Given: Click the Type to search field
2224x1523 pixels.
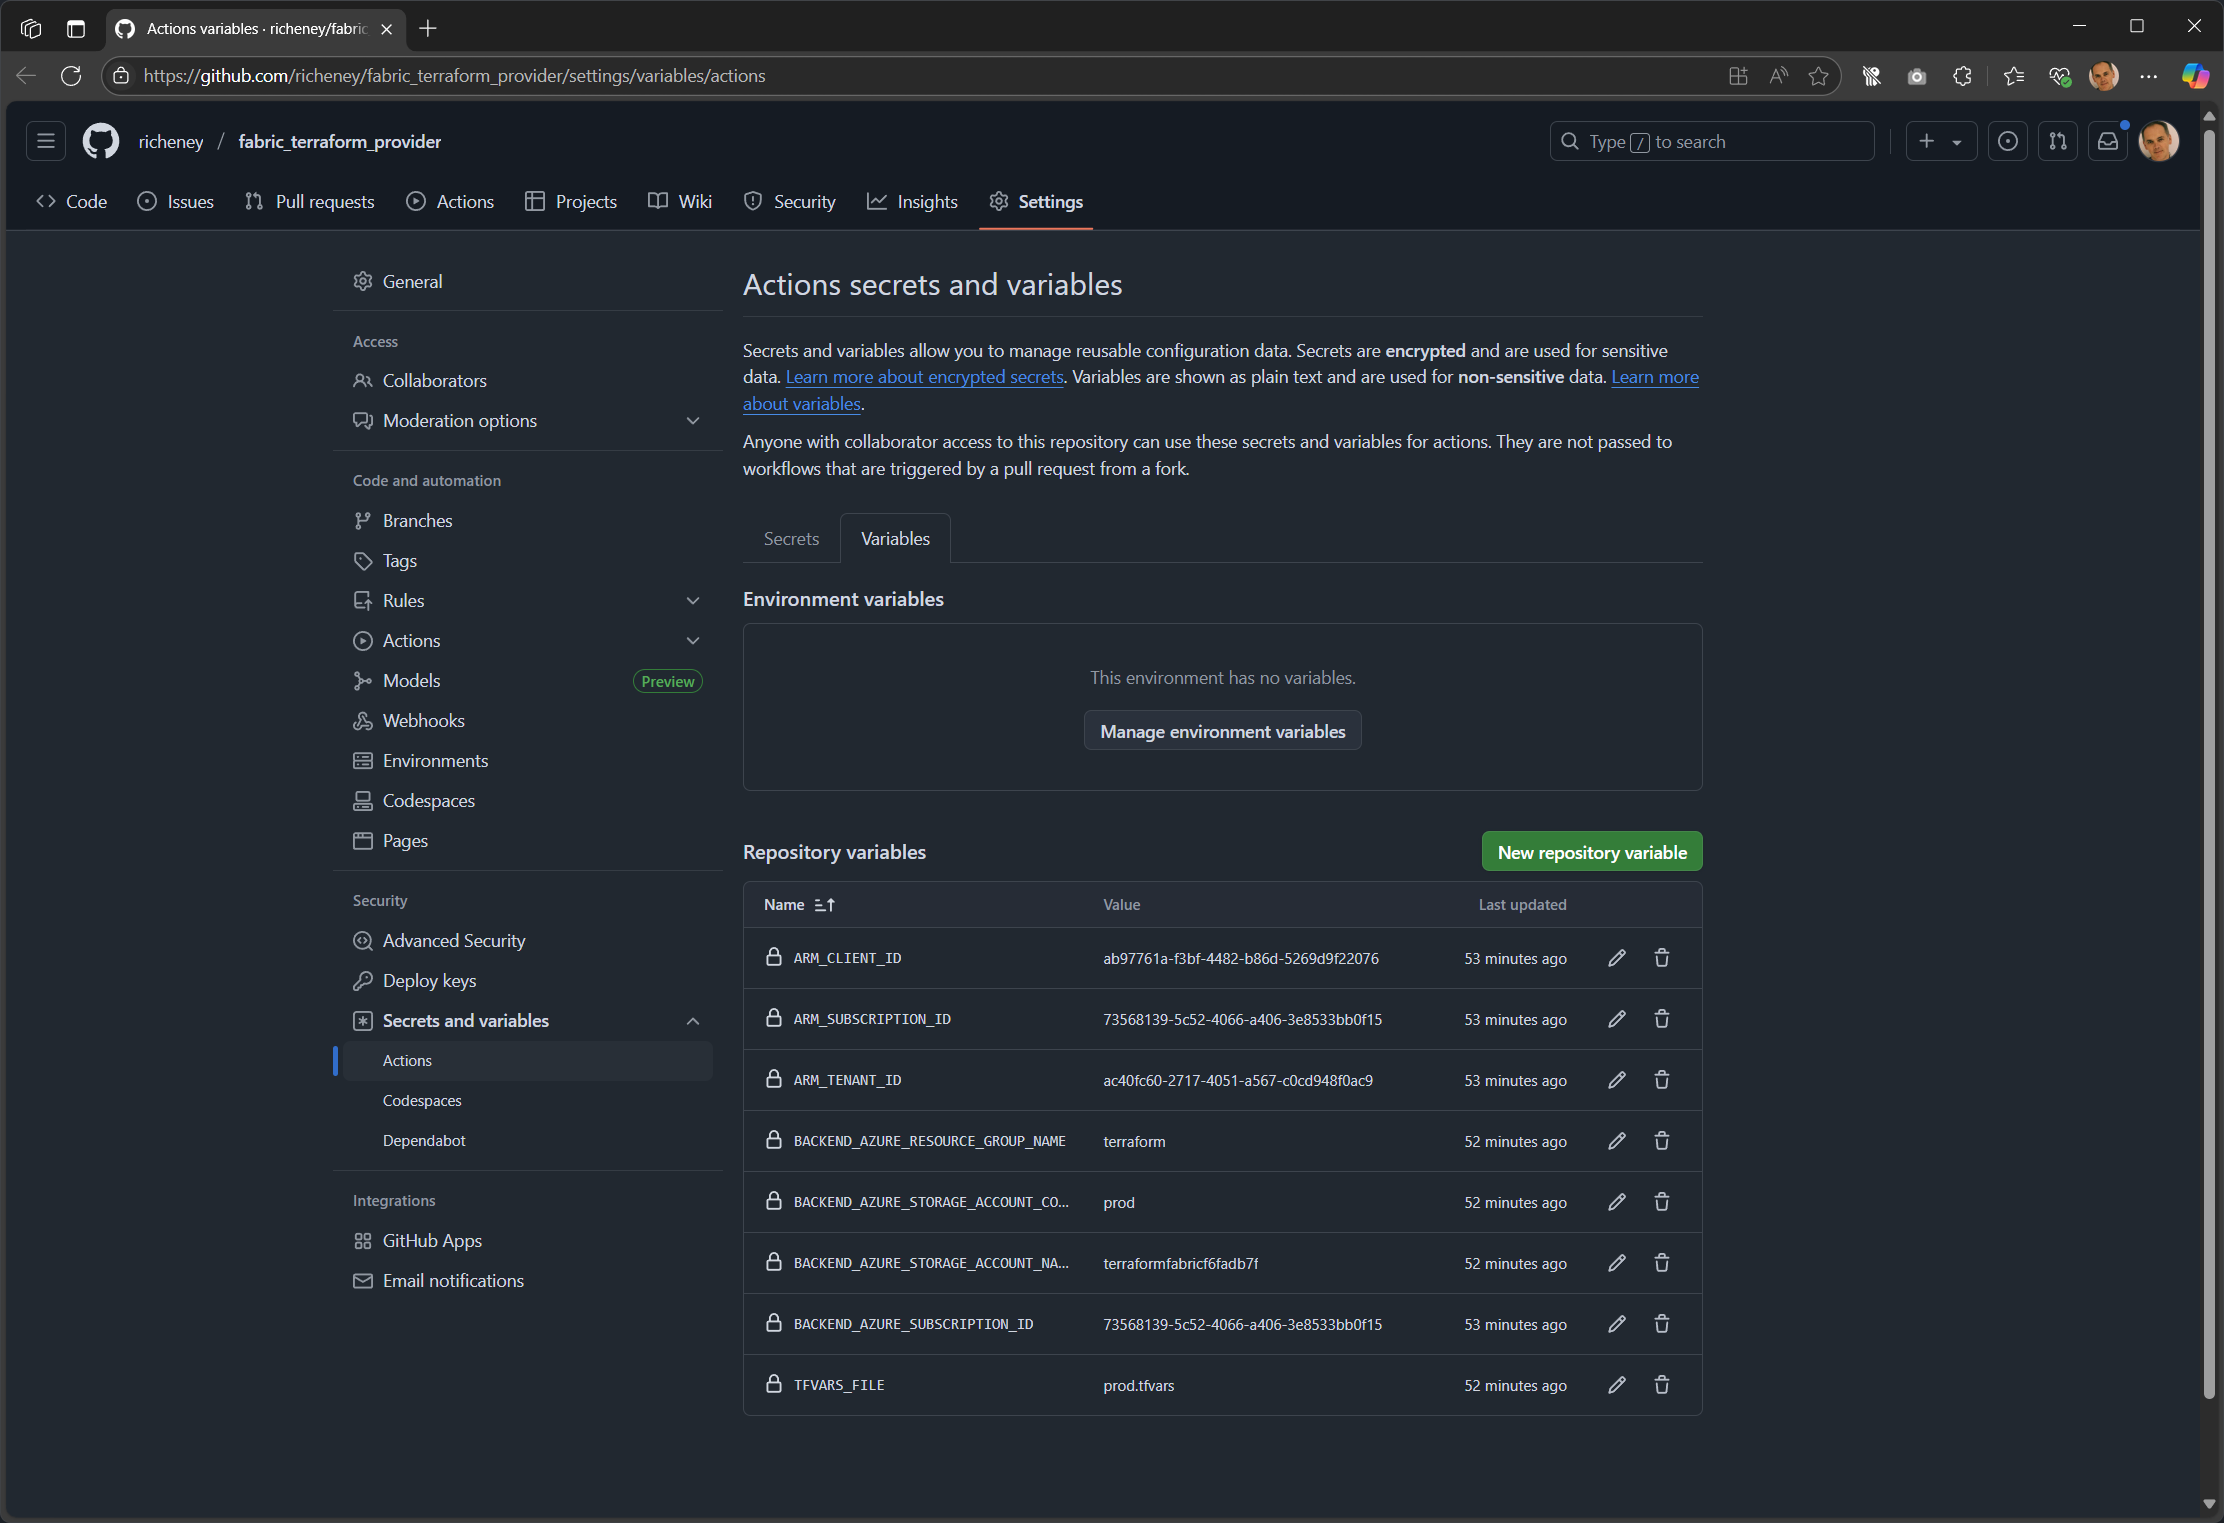Looking at the screenshot, I should (x=1712, y=141).
